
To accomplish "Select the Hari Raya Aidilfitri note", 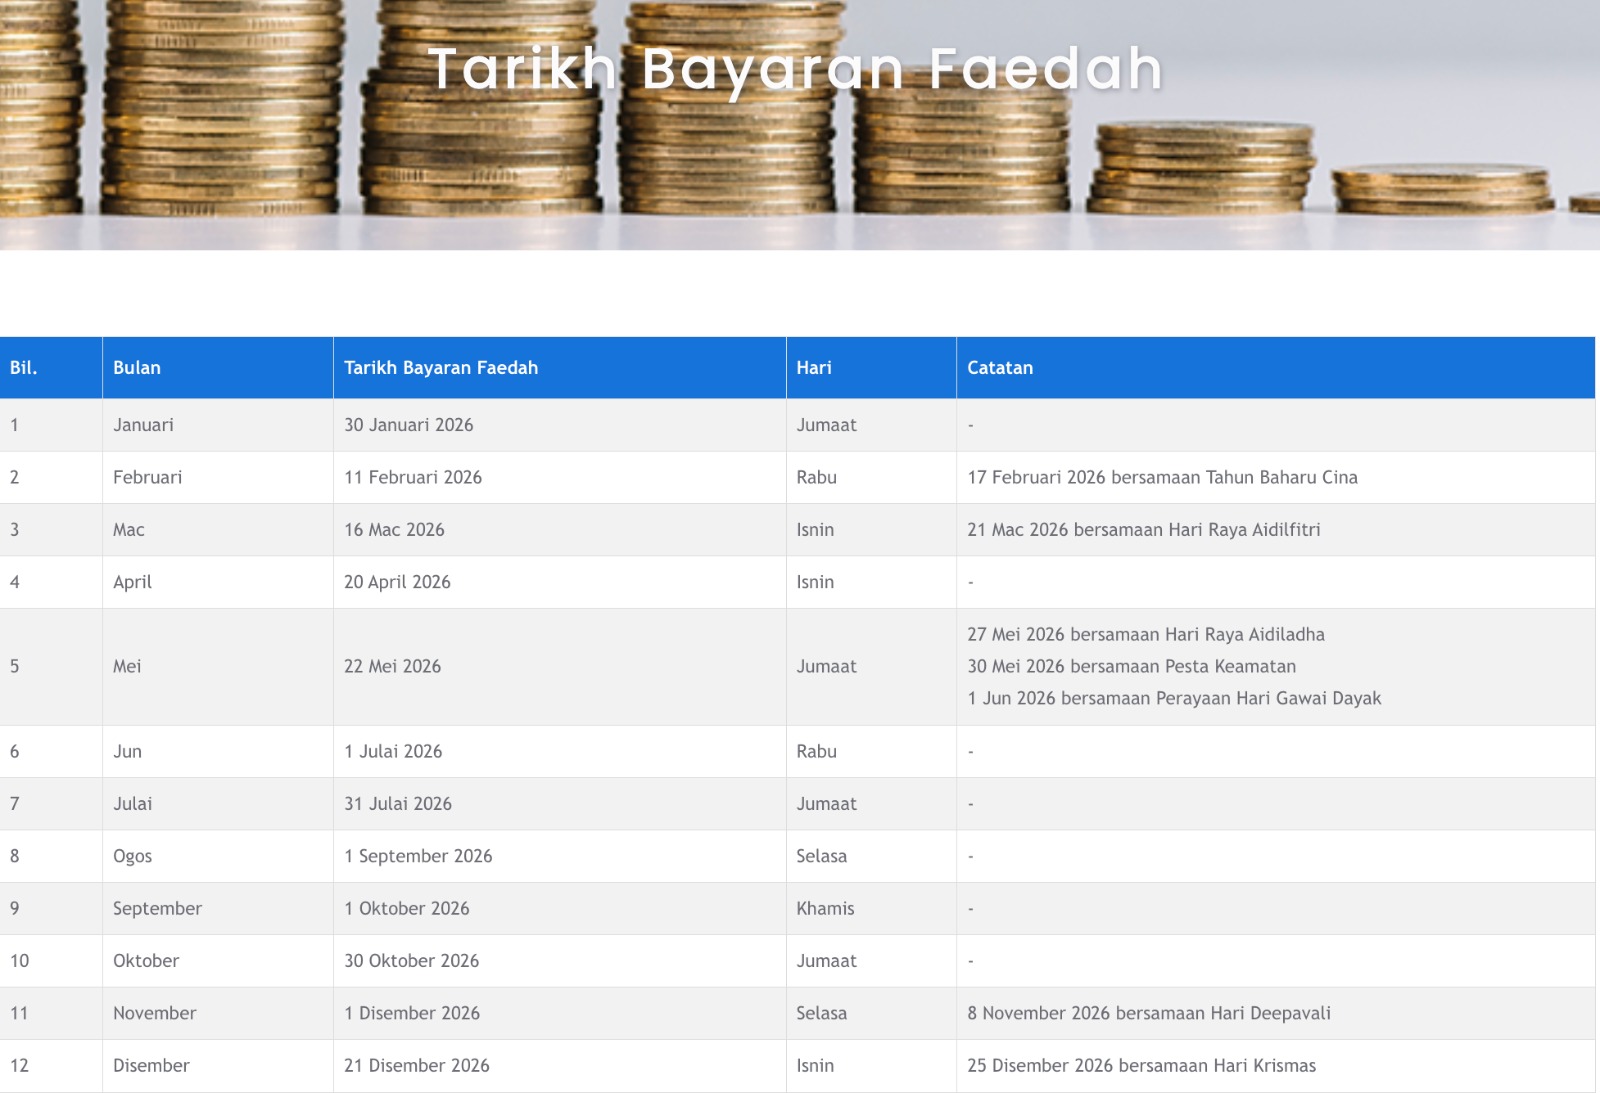I will point(1143,530).
